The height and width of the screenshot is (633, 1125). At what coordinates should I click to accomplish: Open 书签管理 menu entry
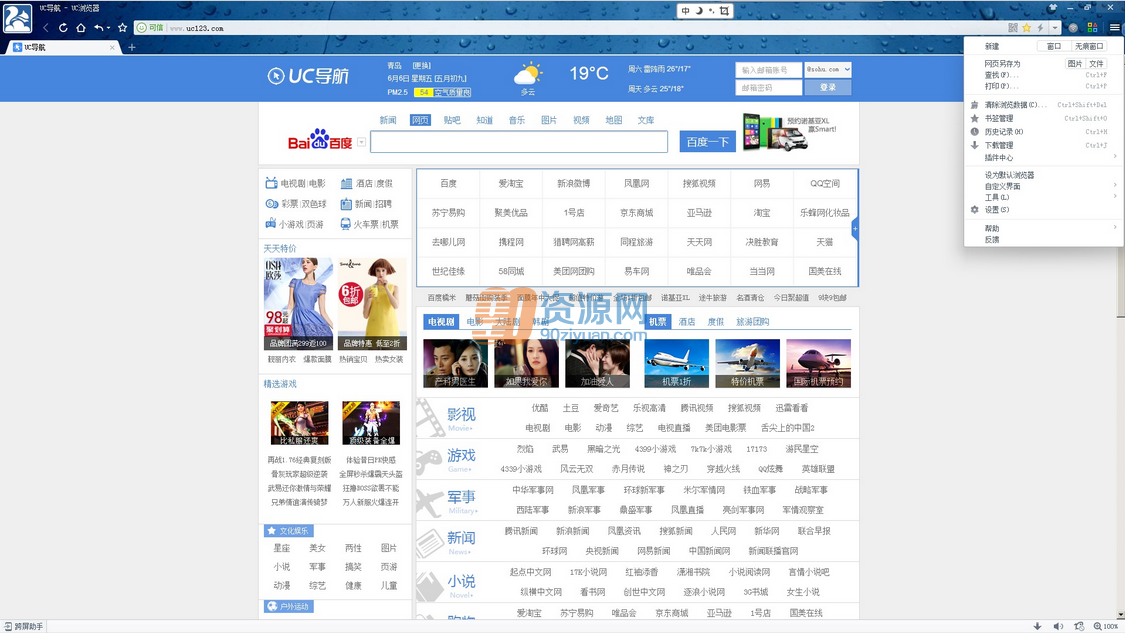(x=1044, y=118)
